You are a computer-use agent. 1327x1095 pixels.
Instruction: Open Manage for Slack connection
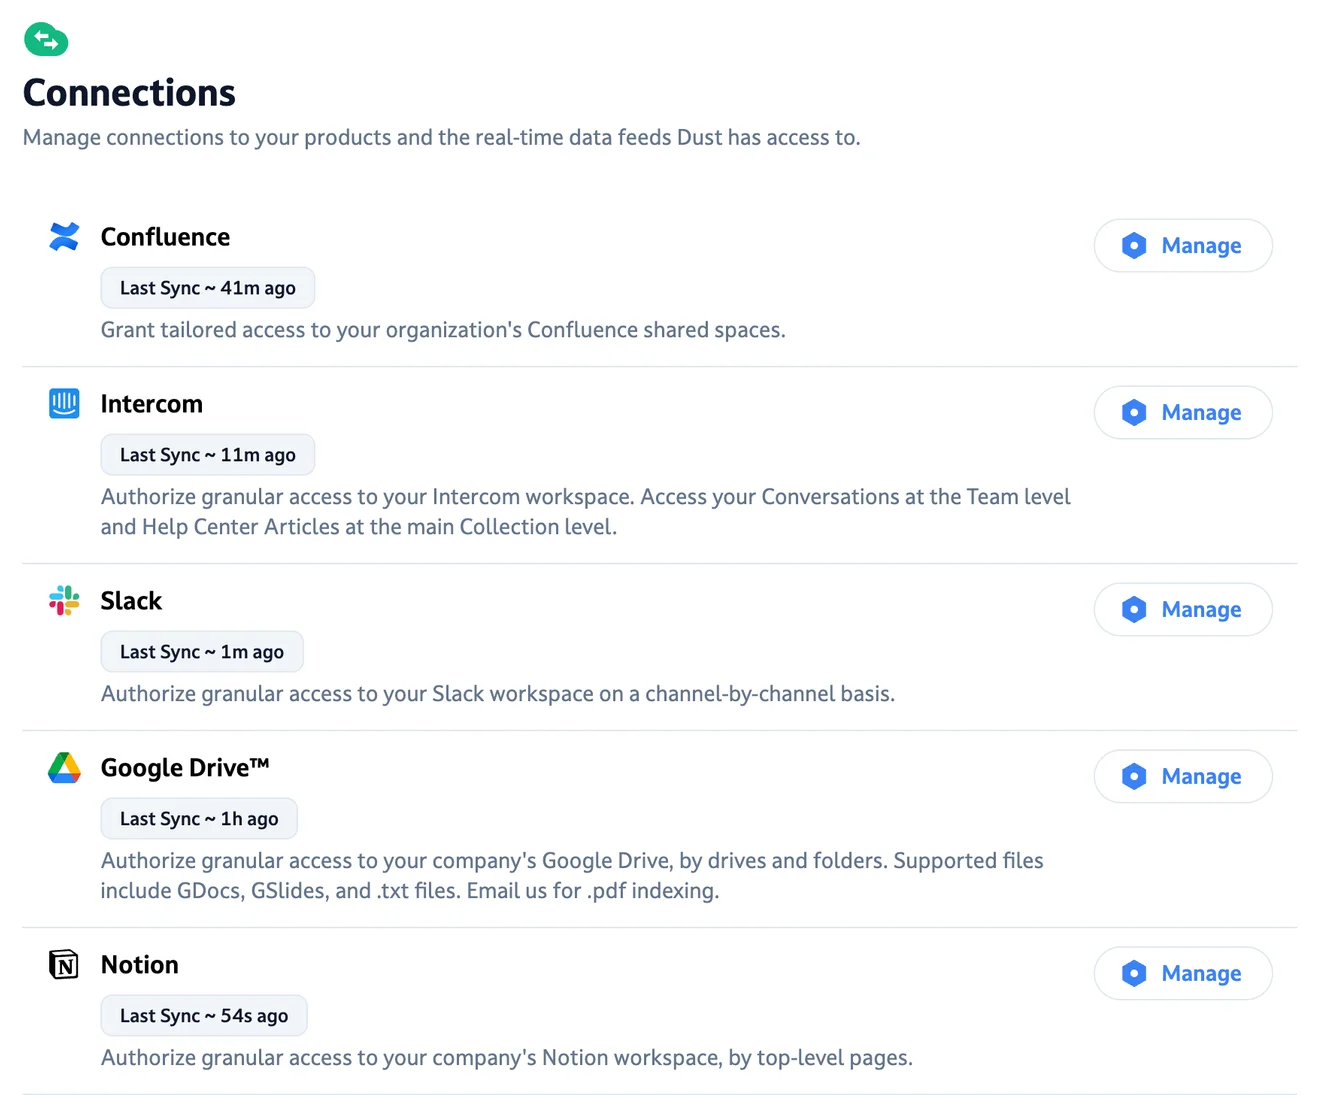(1183, 609)
